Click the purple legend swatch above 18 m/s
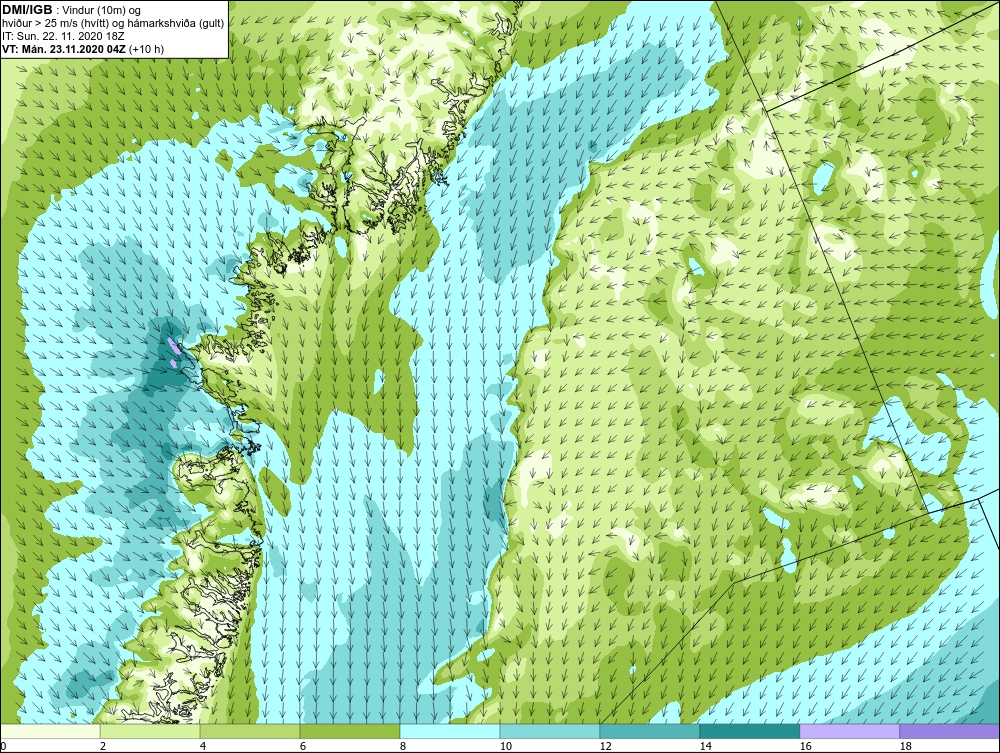Viewport: 1000px width, 753px height. [x=950, y=731]
